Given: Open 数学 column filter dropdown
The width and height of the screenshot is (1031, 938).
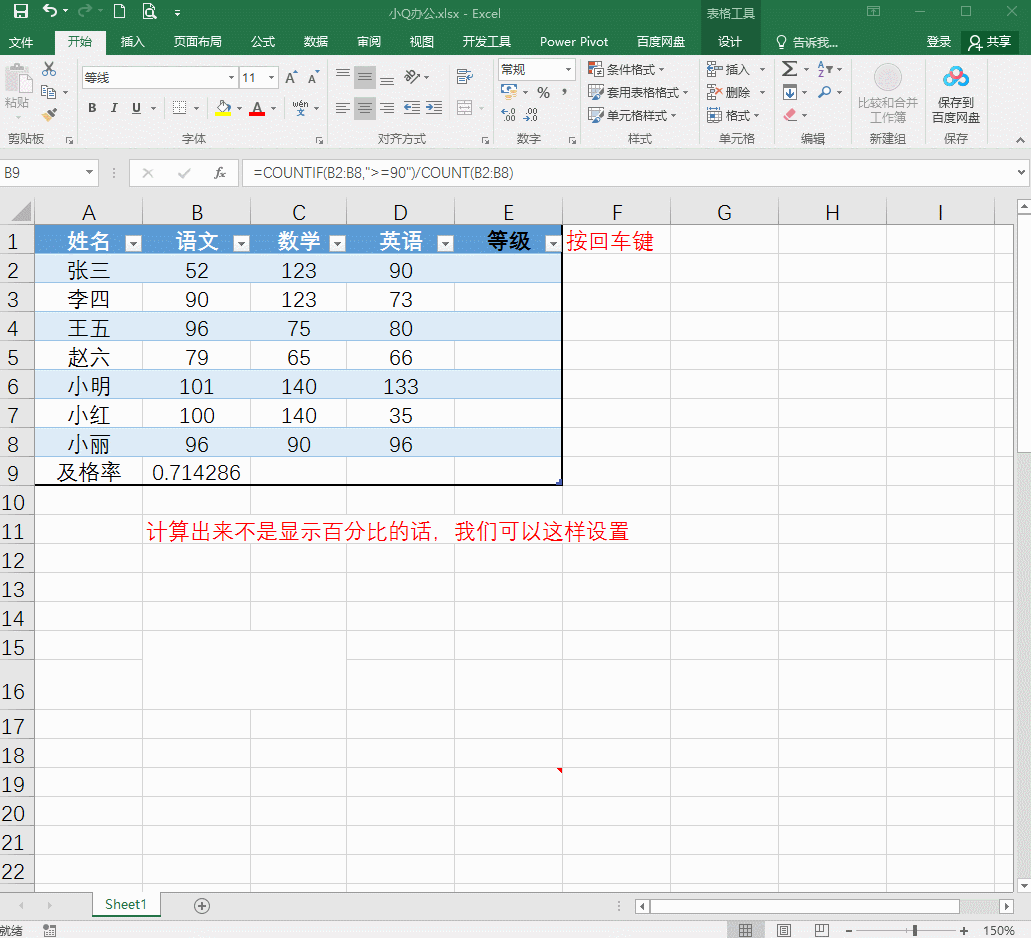Looking at the screenshot, I should click(x=337, y=244).
